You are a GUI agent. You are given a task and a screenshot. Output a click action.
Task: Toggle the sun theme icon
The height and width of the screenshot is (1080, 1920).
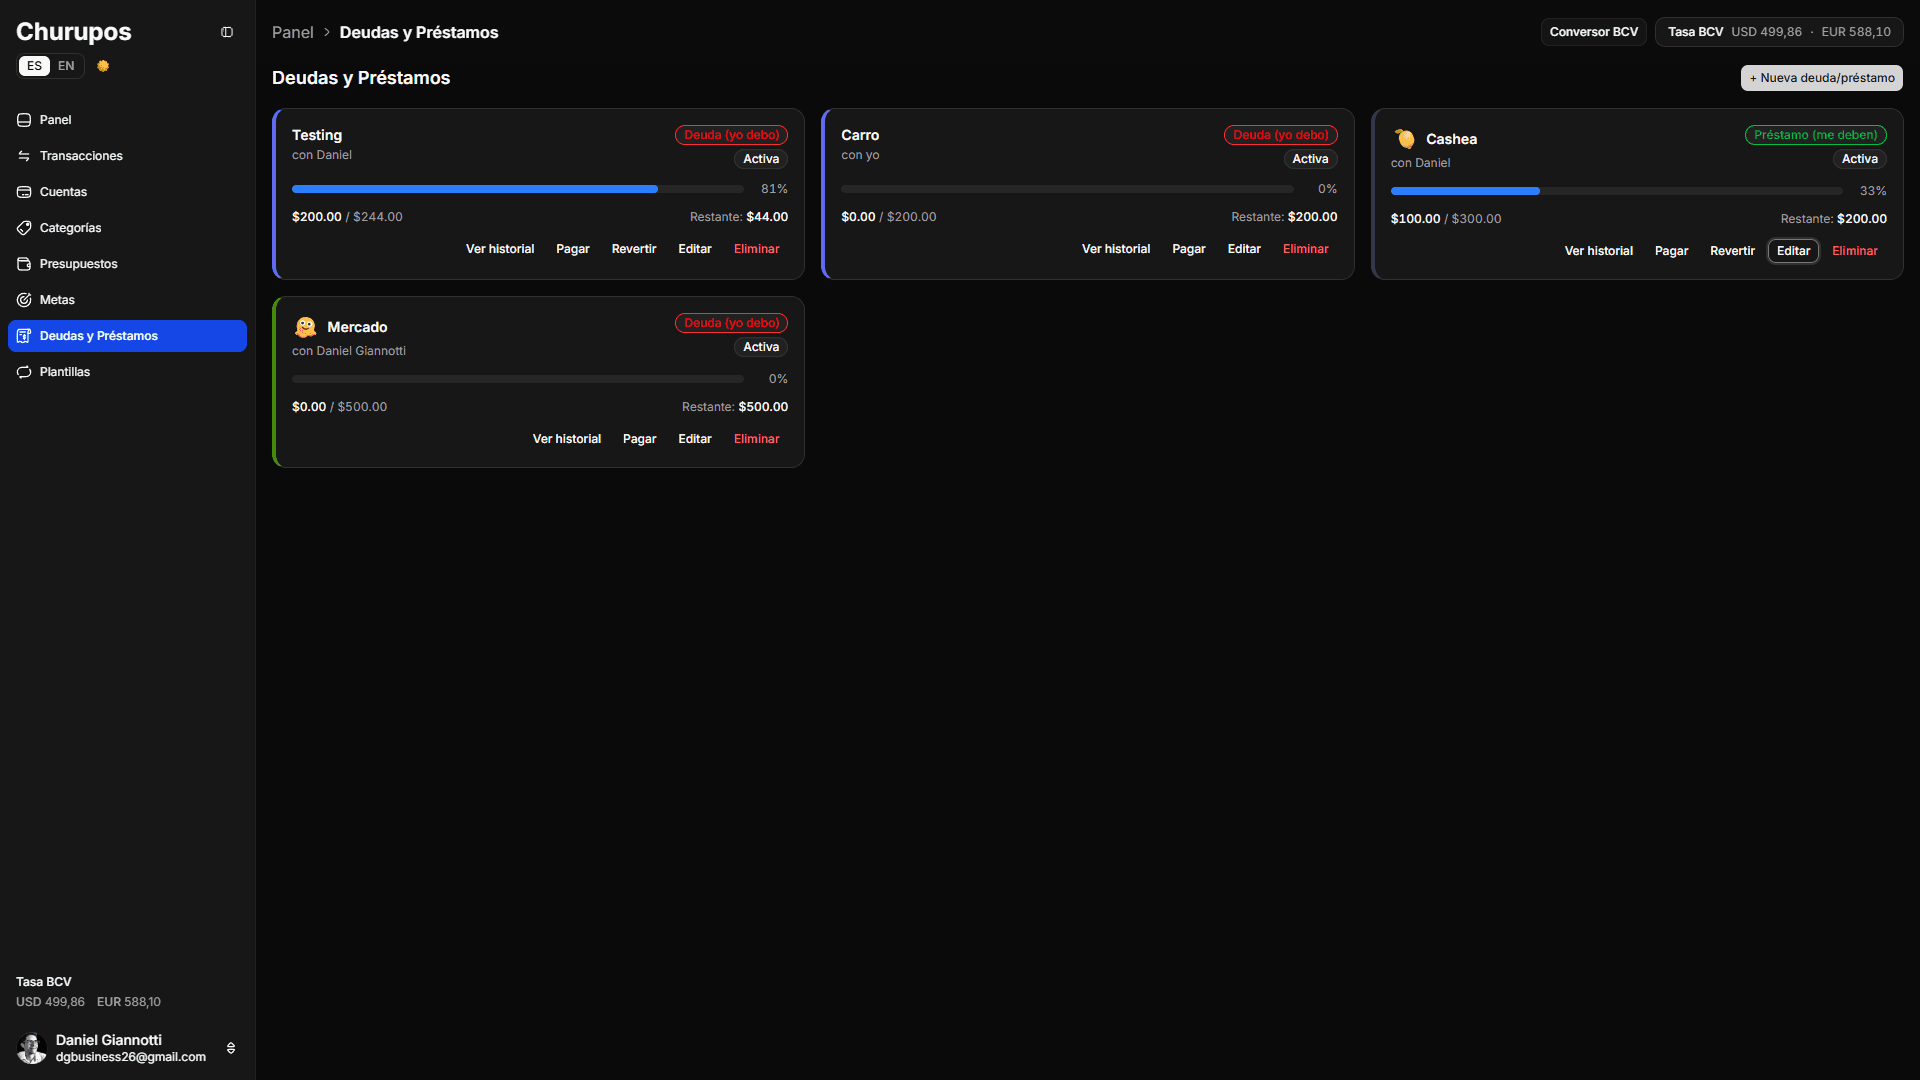click(103, 66)
